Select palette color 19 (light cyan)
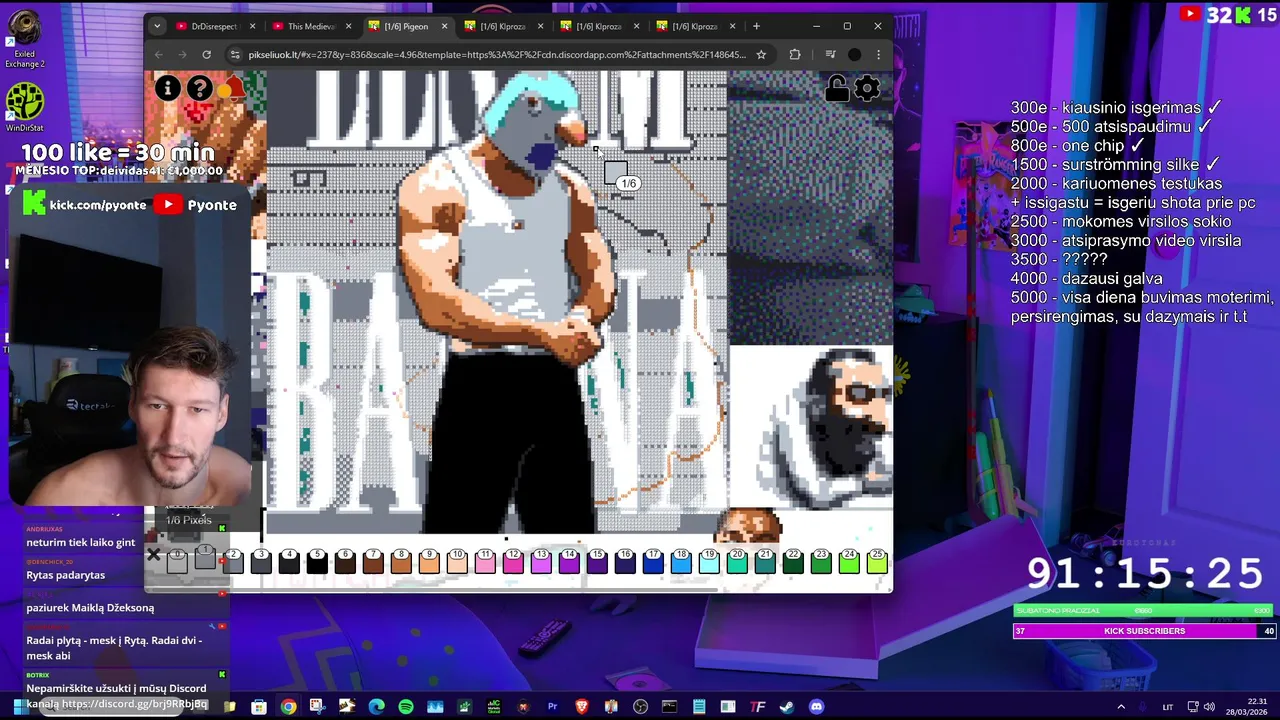 tap(709, 562)
